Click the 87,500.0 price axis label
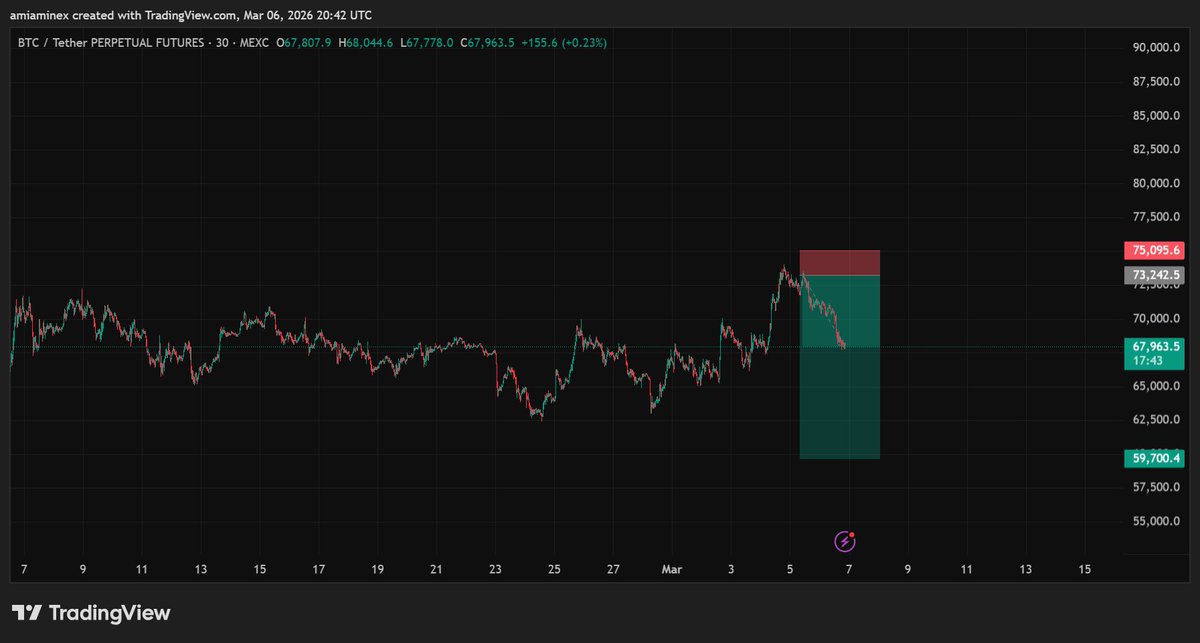 tap(1155, 82)
